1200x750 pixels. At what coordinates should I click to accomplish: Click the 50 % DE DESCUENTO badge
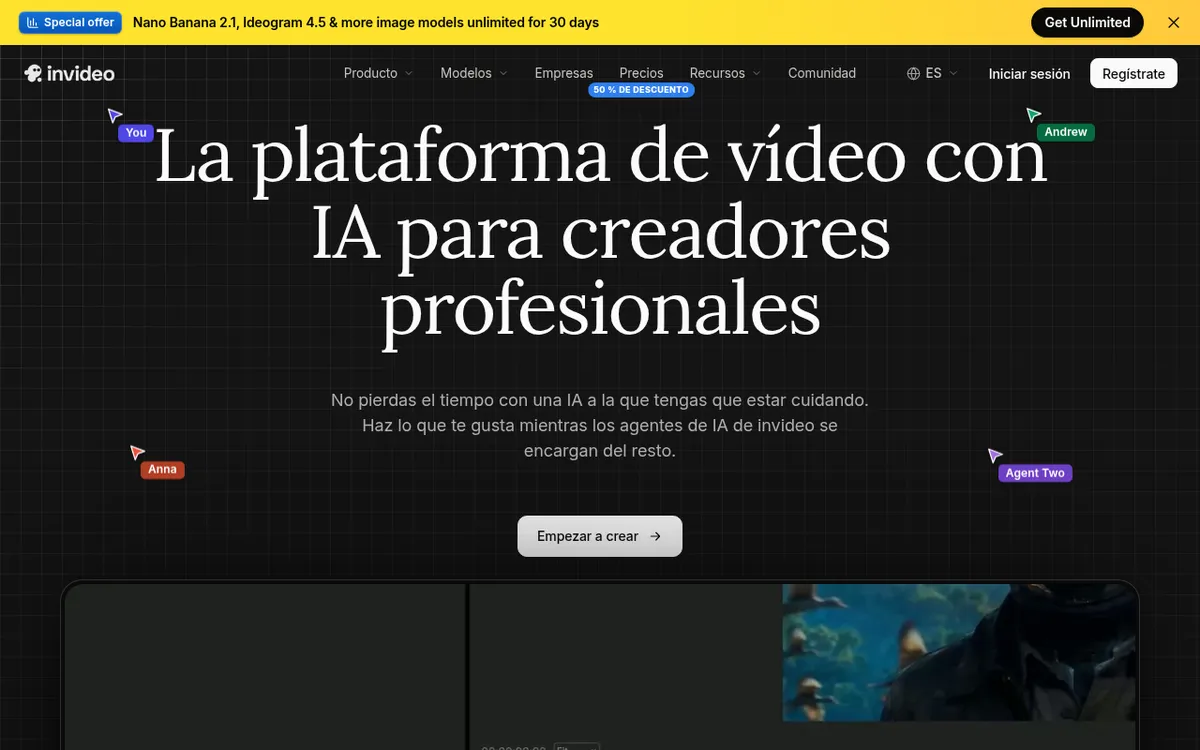tap(641, 90)
